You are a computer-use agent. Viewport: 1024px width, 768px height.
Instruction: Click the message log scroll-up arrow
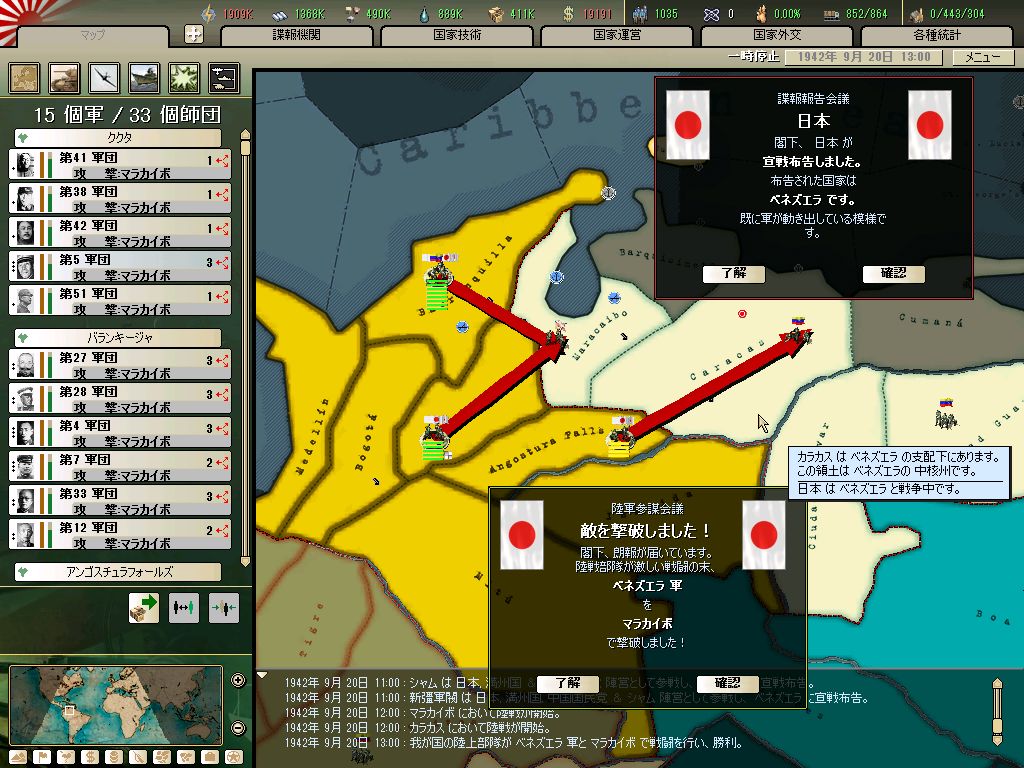pos(997,684)
